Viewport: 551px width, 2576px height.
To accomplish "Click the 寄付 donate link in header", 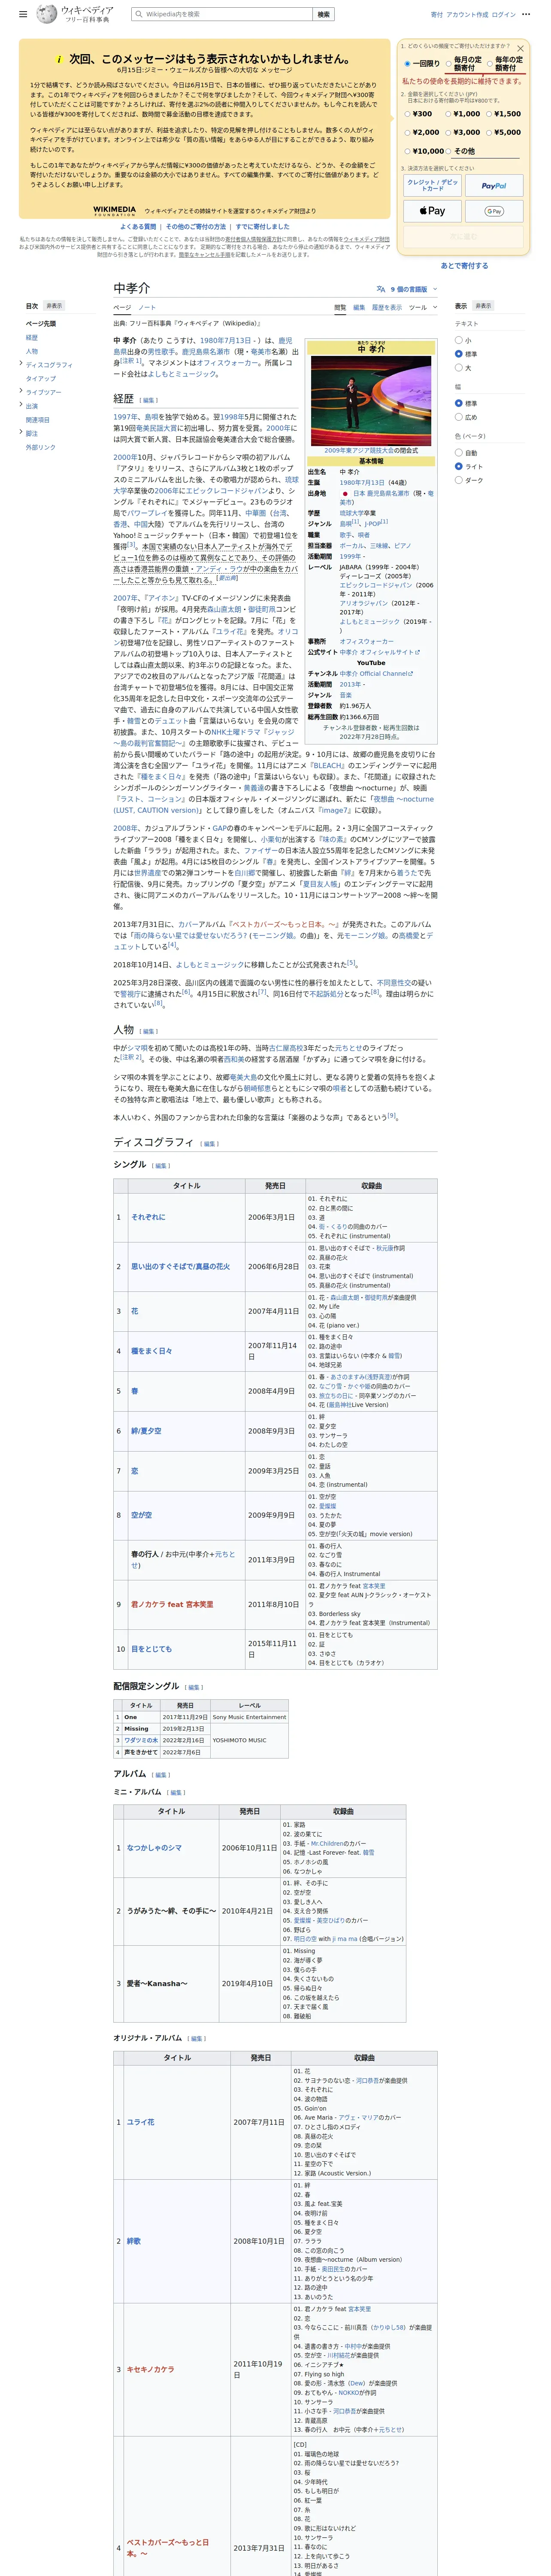I will click(437, 15).
